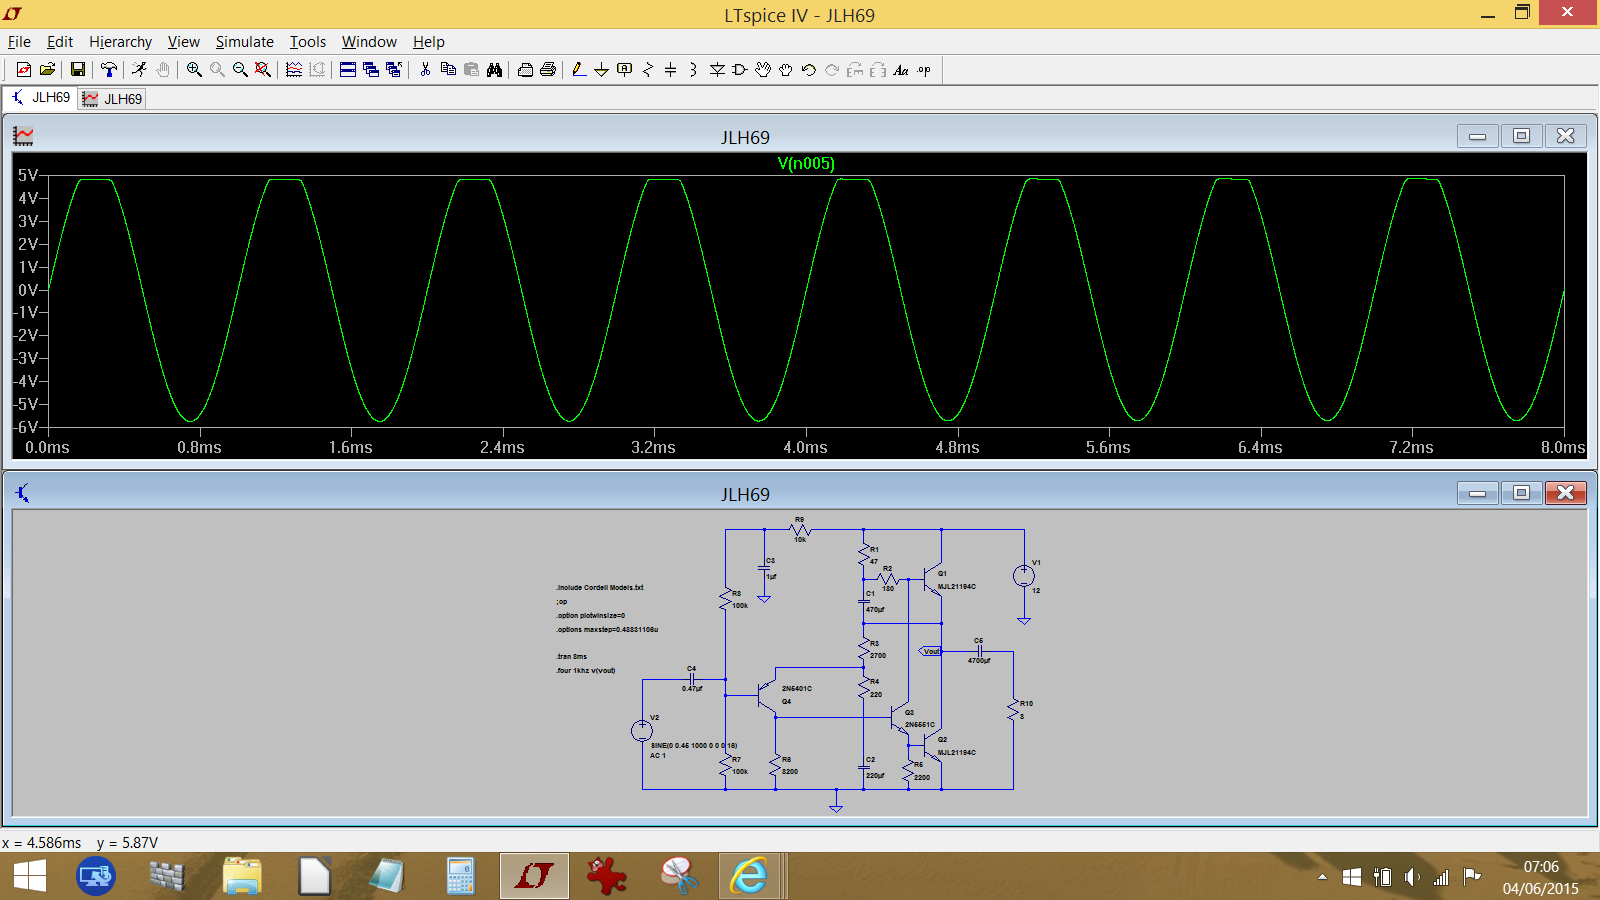Click the MJL21194C label of Q1

957,587
